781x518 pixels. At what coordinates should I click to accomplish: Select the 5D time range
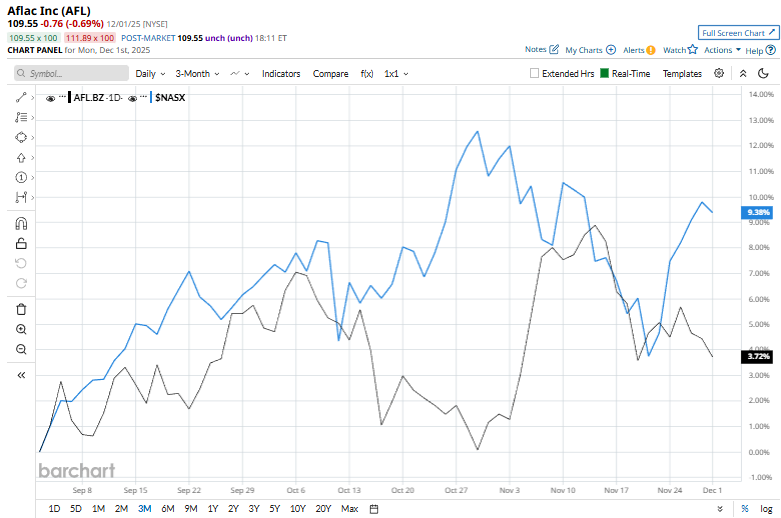tap(76, 509)
